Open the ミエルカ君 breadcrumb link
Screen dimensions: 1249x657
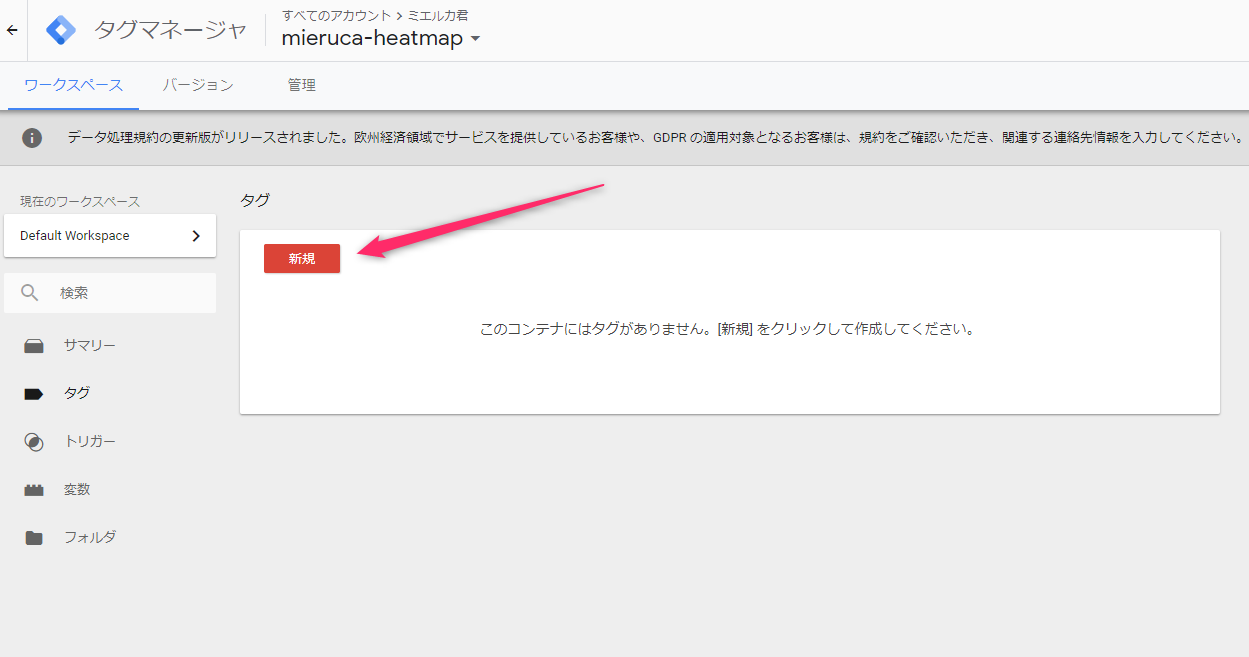(x=438, y=15)
